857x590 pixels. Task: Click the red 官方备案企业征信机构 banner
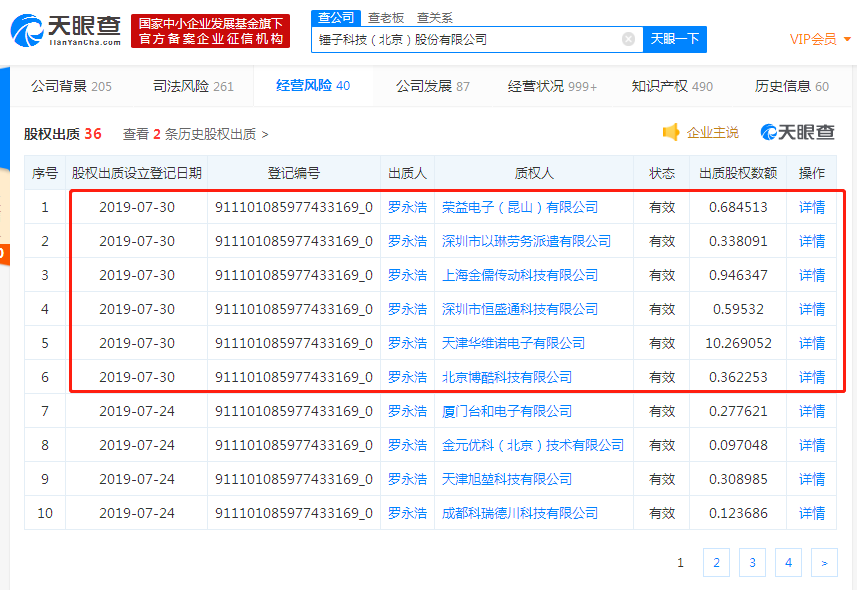tap(210, 31)
